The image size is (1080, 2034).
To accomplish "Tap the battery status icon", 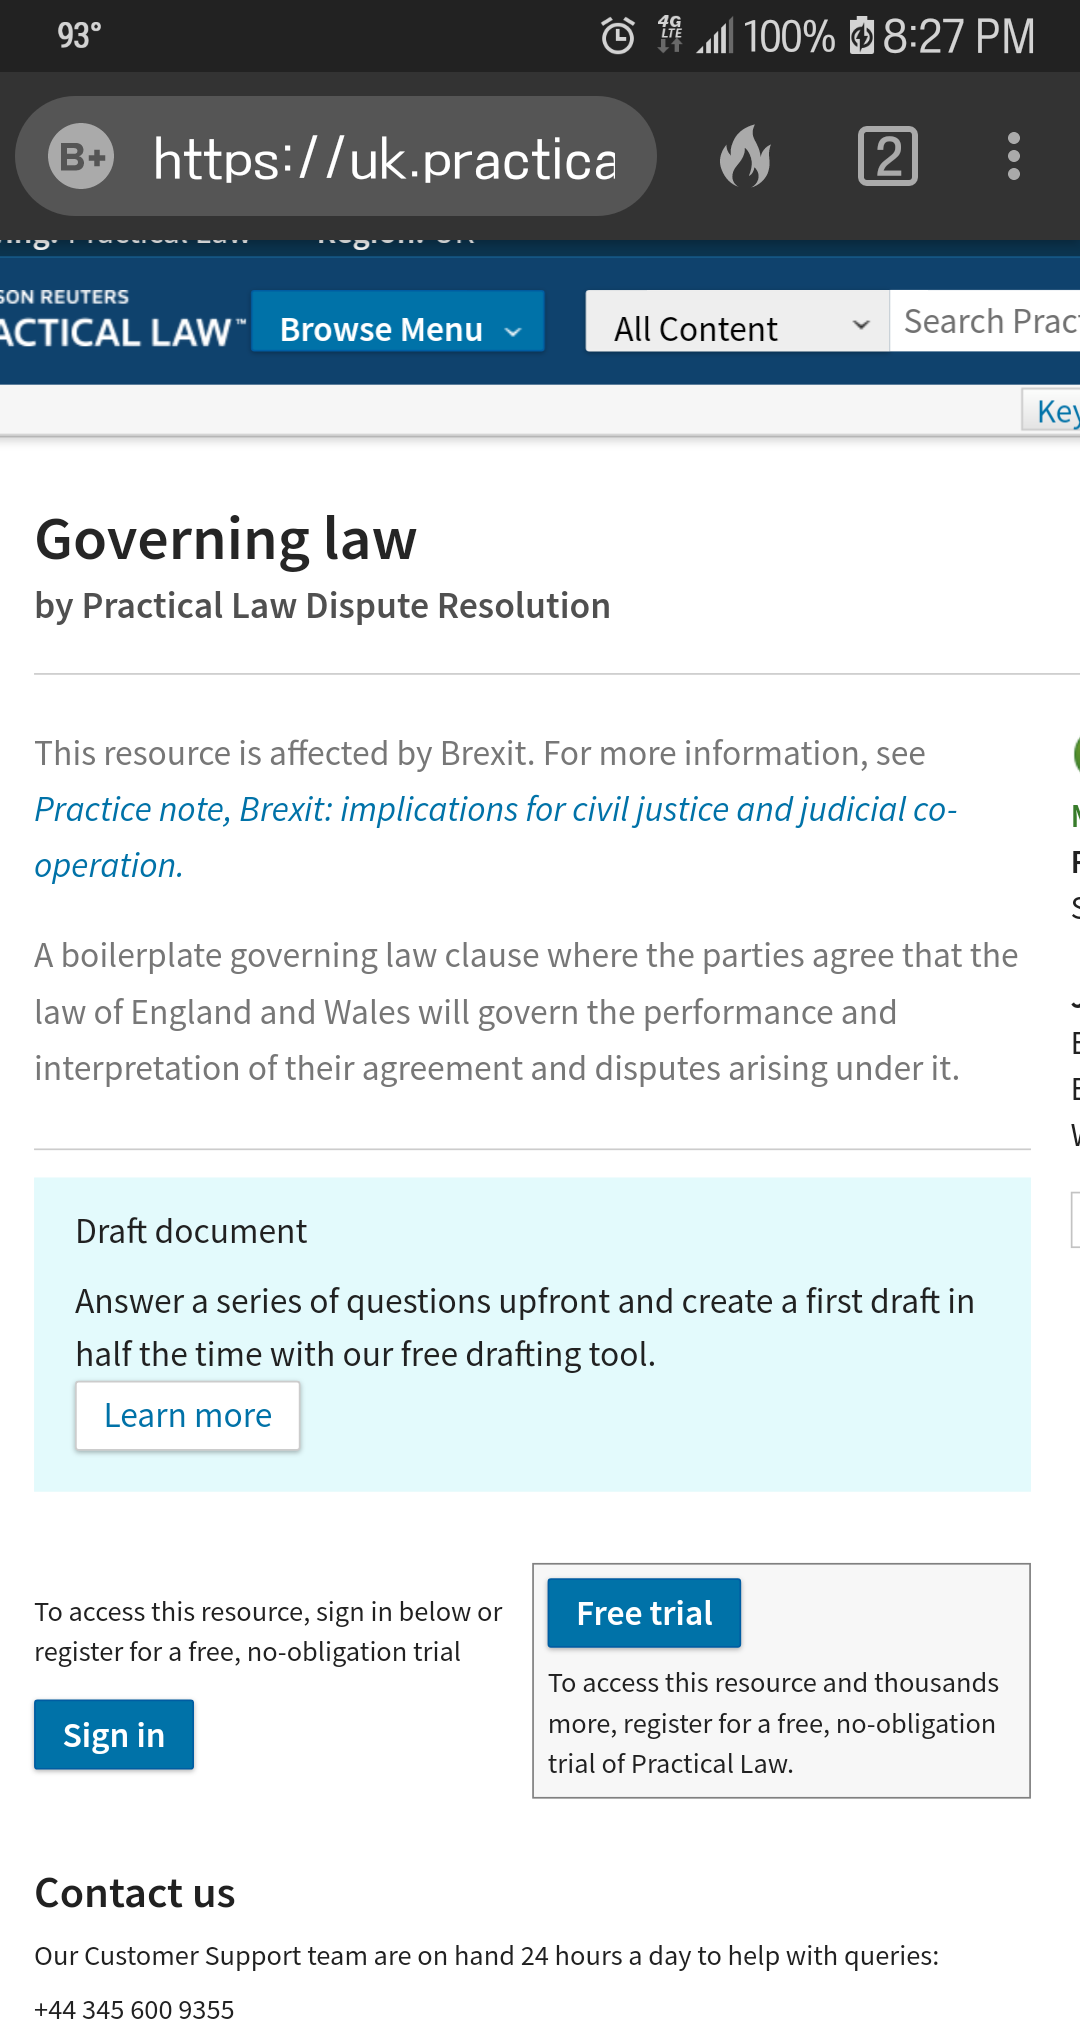I will point(861,37).
